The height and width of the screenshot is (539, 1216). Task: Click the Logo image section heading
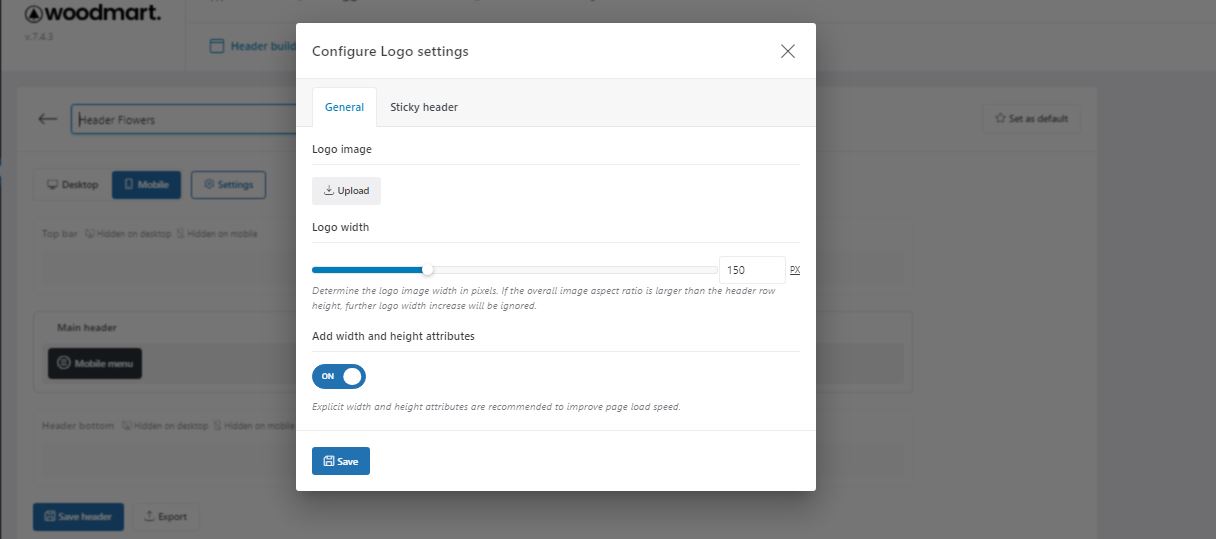tap(342, 149)
